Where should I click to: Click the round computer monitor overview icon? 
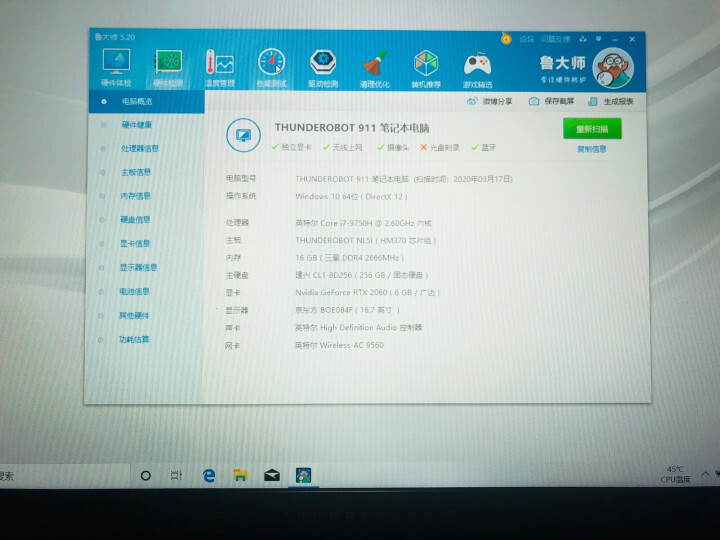243,135
